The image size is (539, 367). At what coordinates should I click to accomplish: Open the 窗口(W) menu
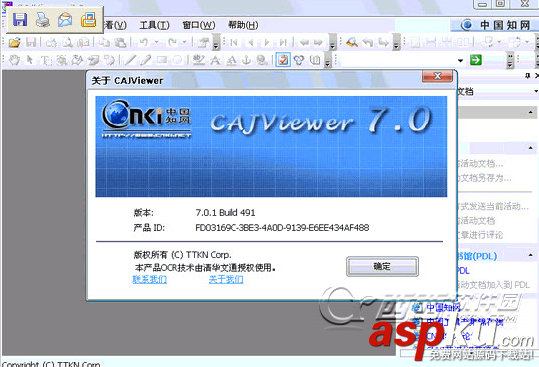coord(199,25)
